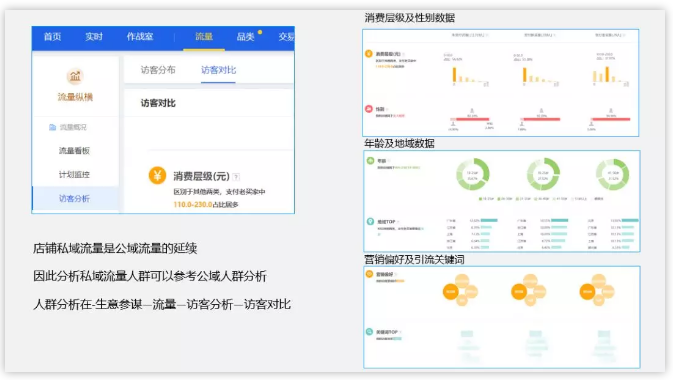The height and width of the screenshot is (380, 677).
Task: Click the 流量概况 folder icon in sidebar
Action: tap(52, 127)
